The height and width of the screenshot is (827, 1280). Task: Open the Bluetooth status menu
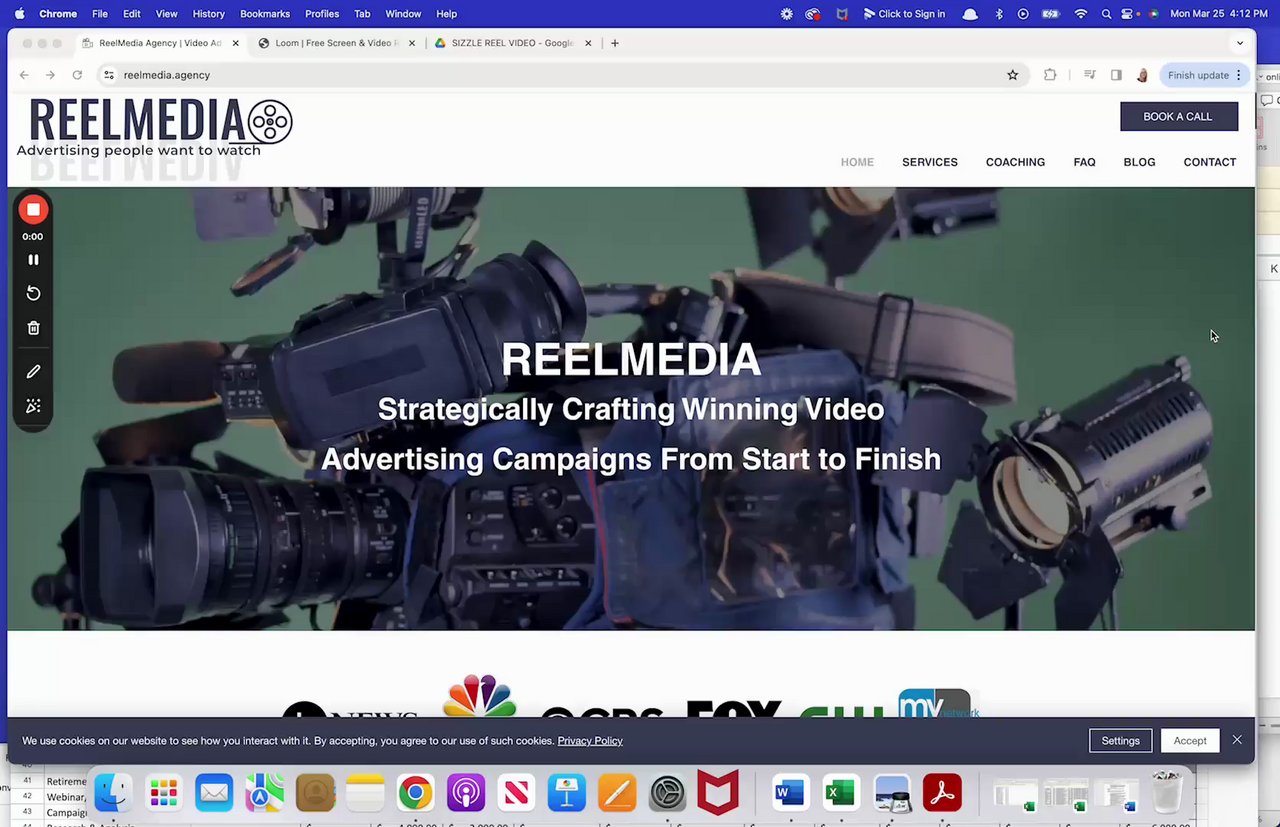pos(998,14)
